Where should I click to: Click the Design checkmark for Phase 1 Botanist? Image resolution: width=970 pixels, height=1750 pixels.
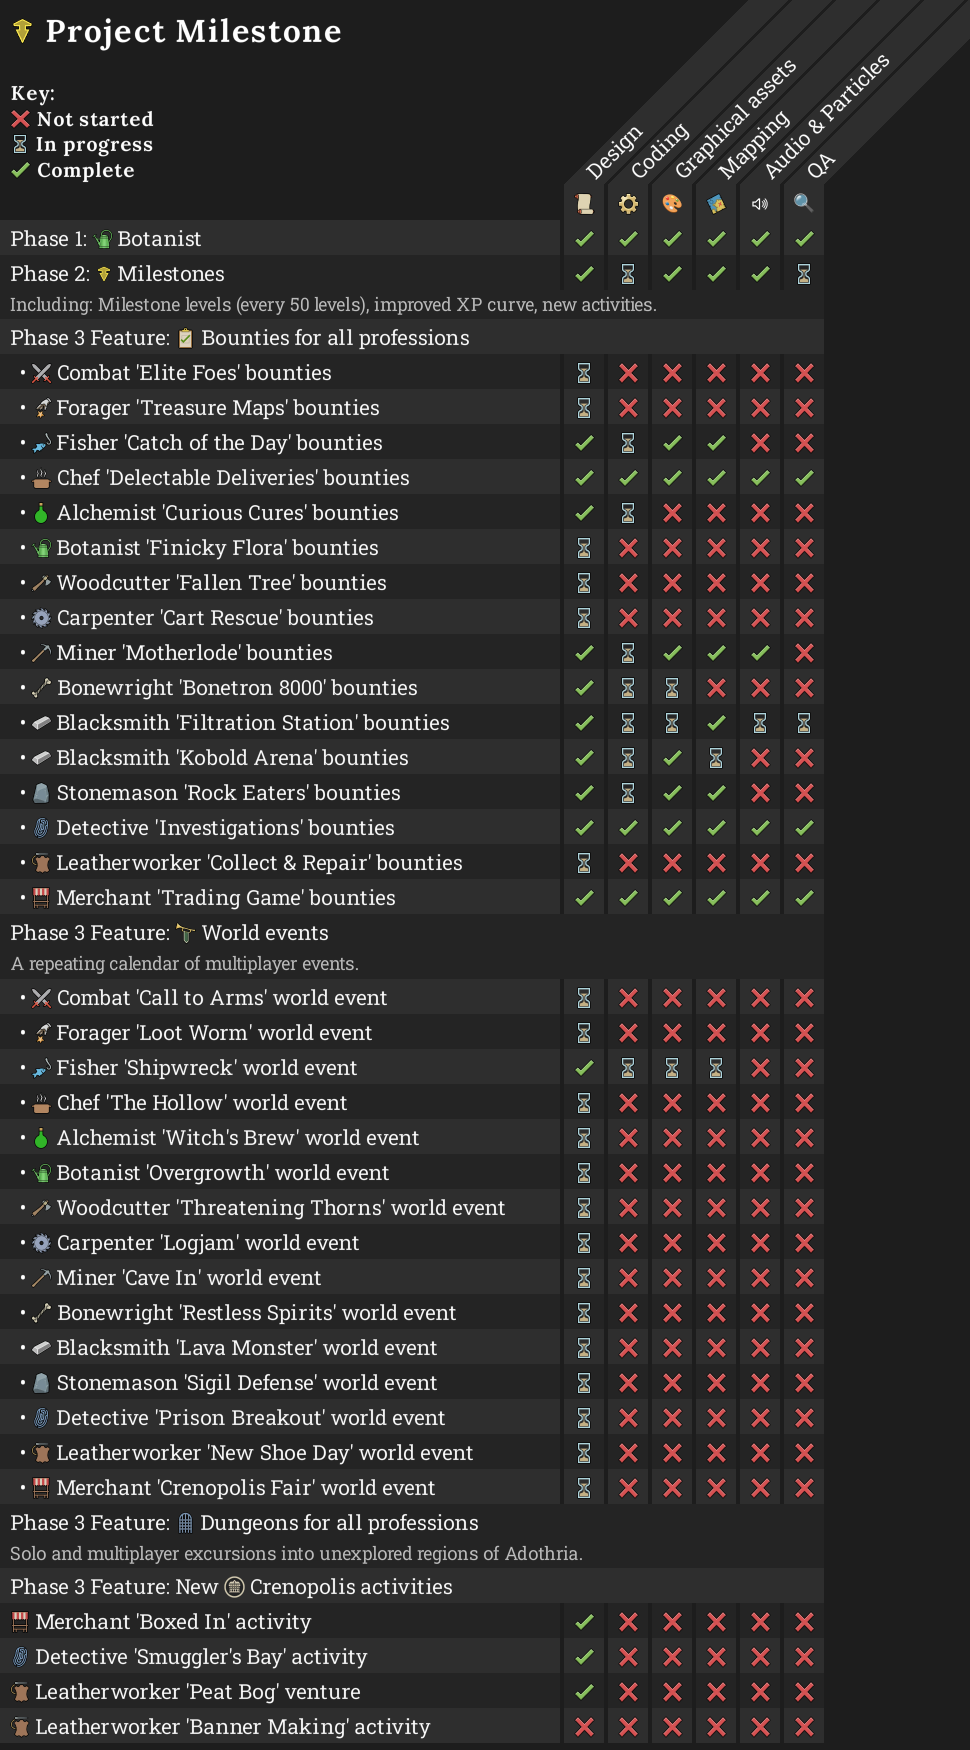coord(584,239)
